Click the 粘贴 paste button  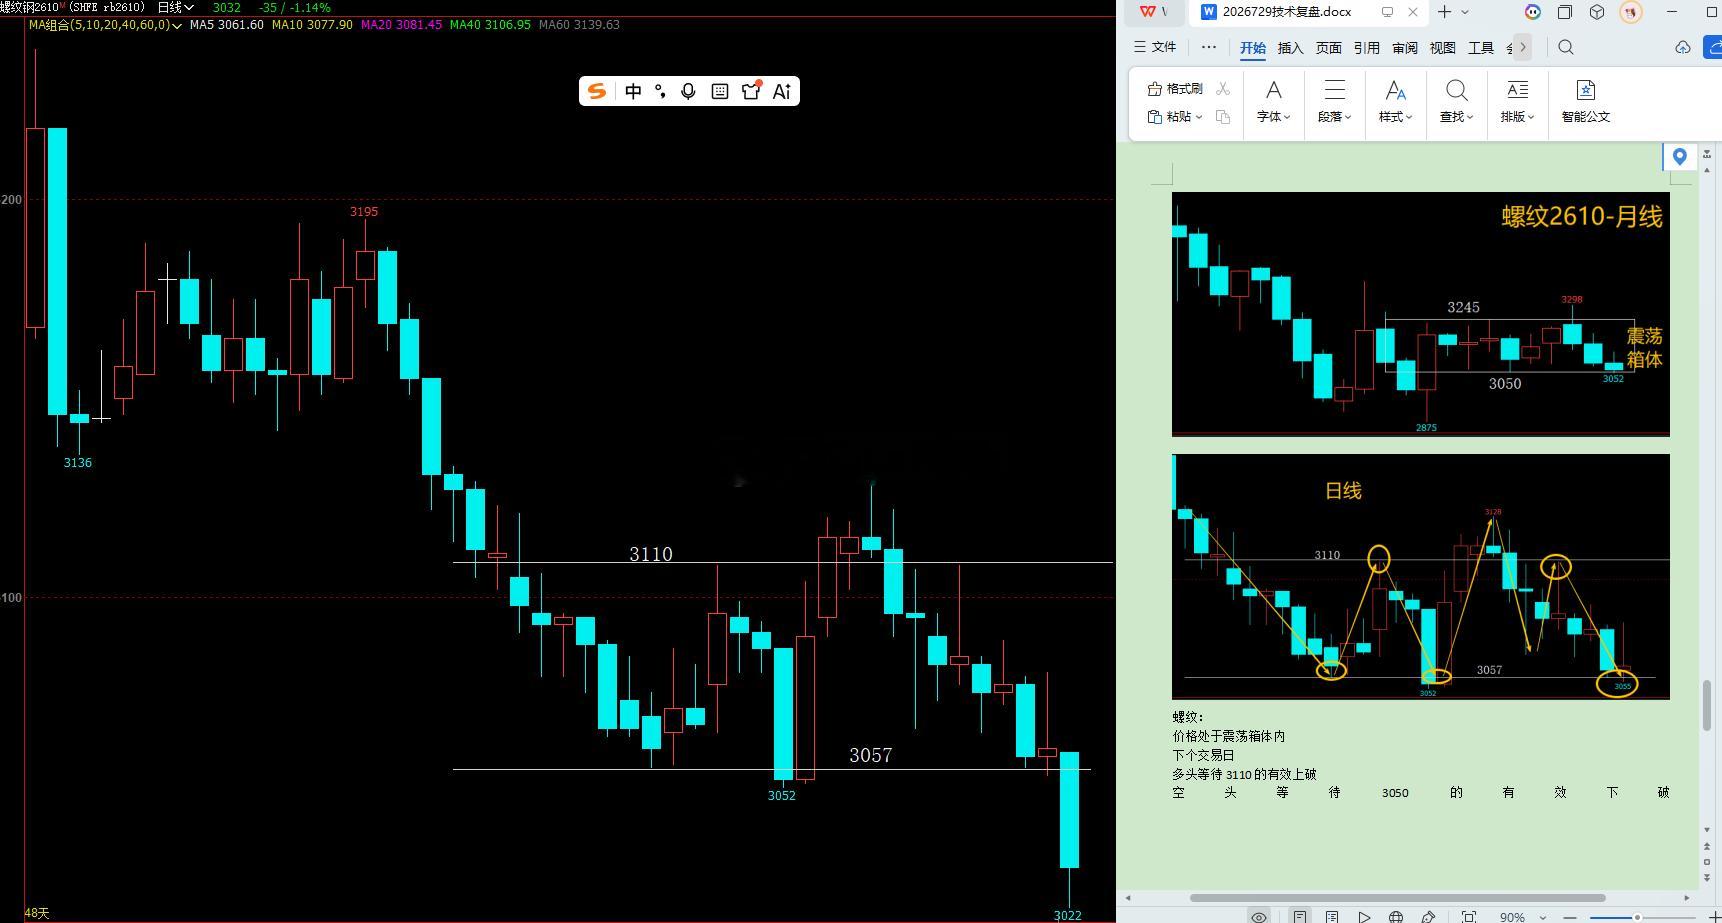click(x=1170, y=117)
